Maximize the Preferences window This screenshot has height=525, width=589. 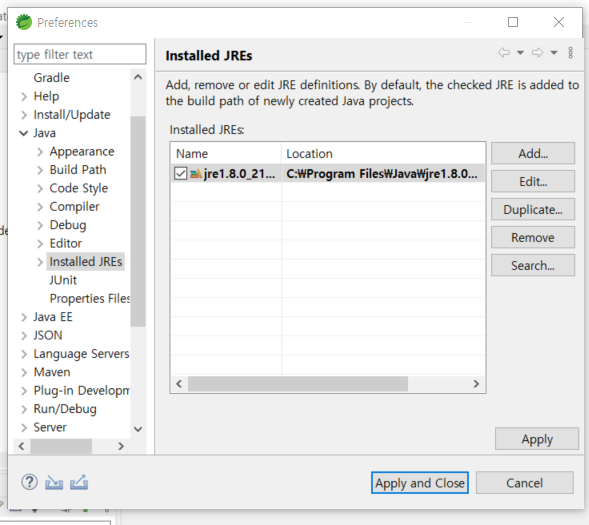[513, 22]
